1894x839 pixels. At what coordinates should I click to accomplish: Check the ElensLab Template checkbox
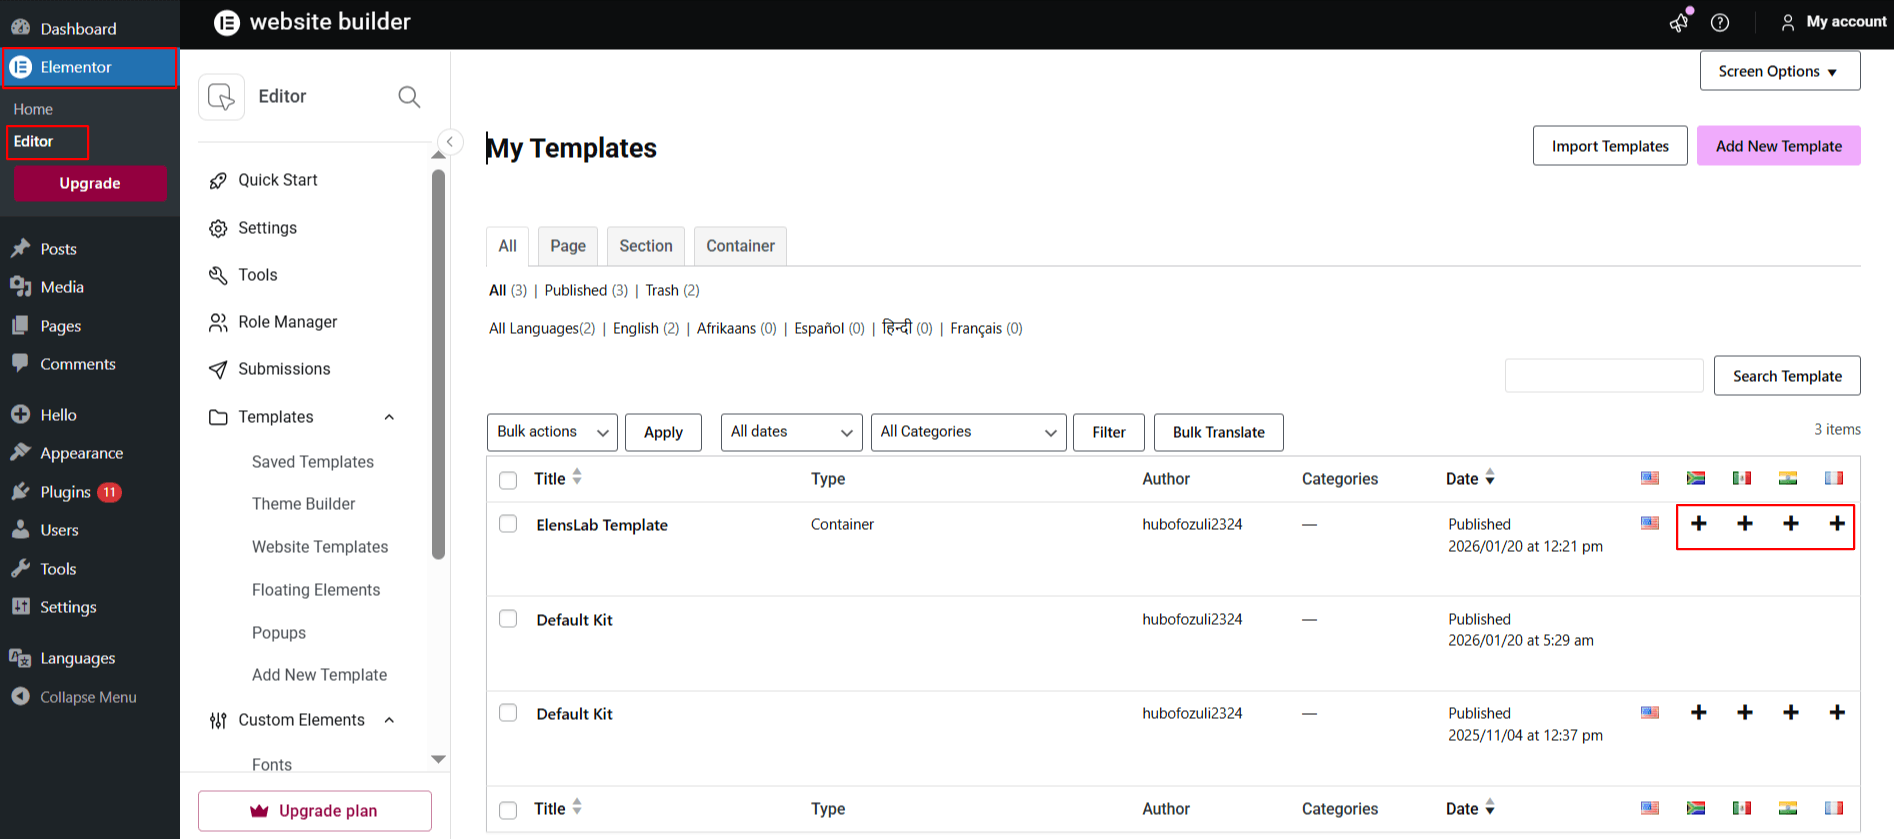click(x=508, y=524)
